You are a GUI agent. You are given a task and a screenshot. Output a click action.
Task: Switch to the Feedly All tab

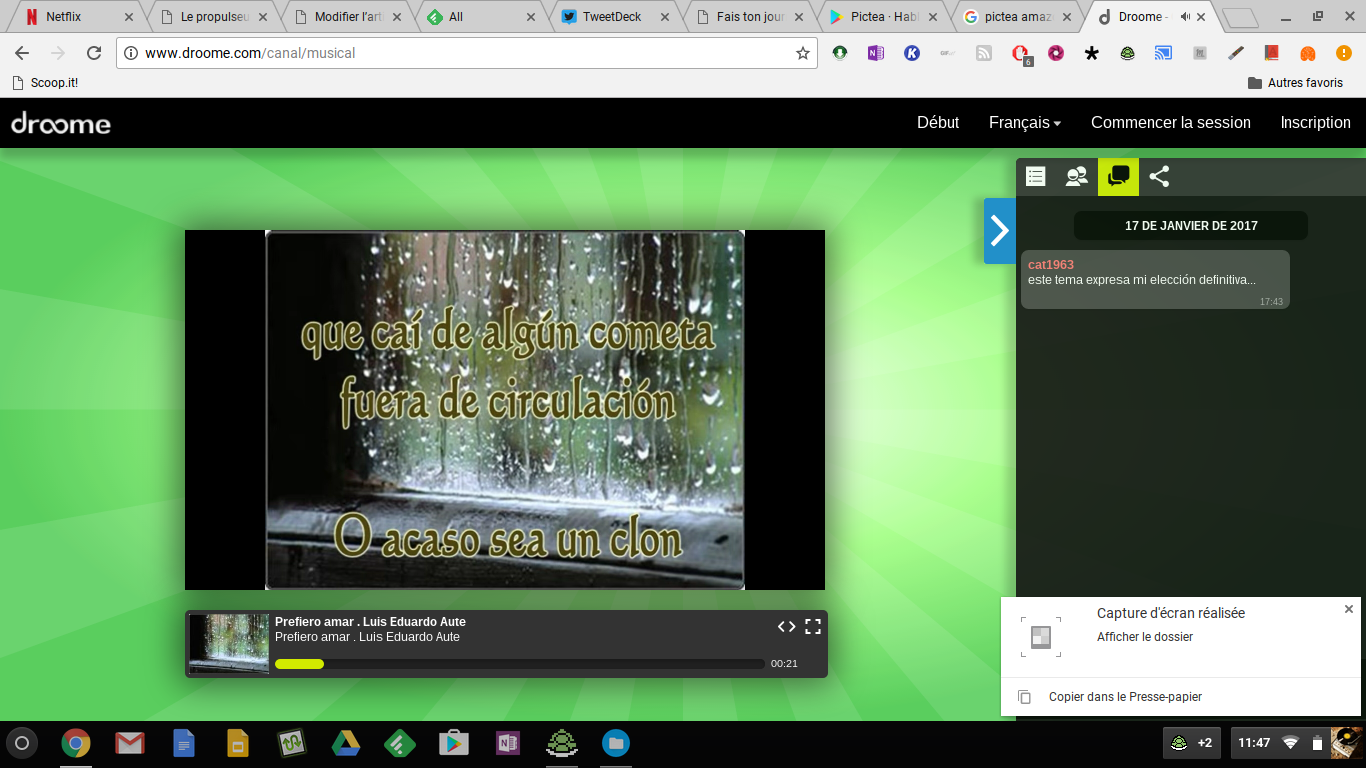(x=480, y=17)
